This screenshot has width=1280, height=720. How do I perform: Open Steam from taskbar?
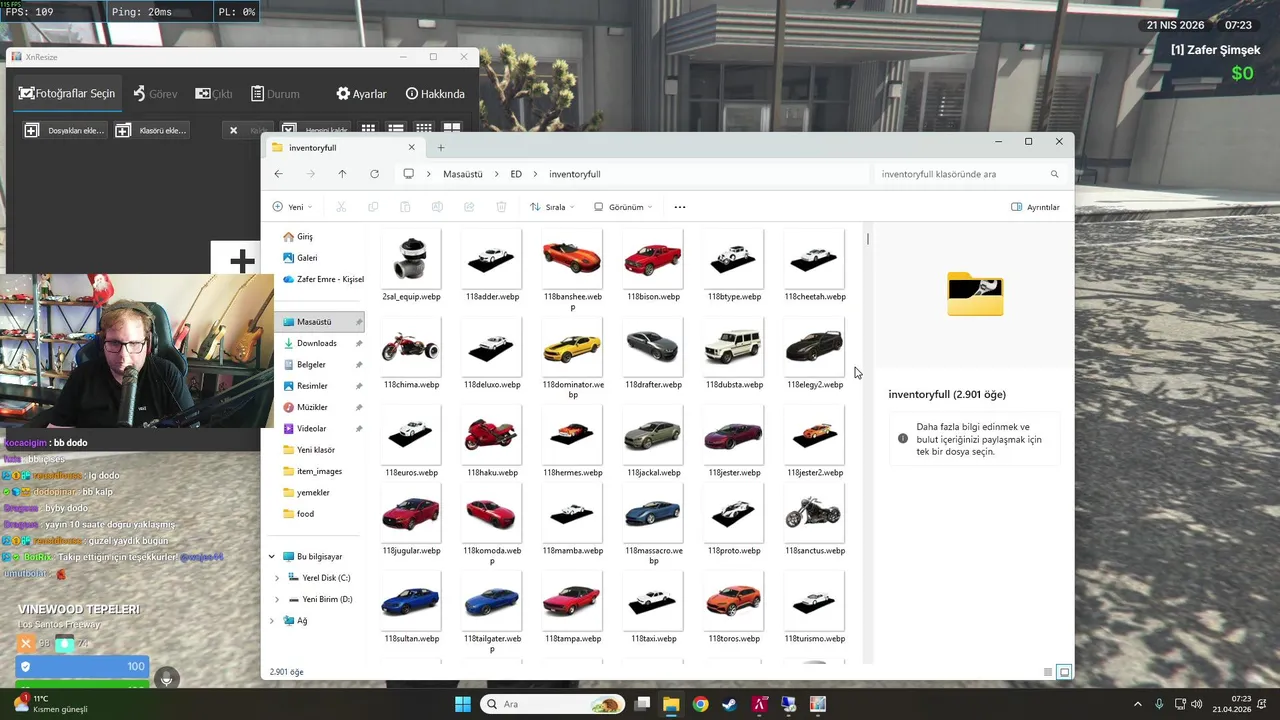click(x=730, y=704)
